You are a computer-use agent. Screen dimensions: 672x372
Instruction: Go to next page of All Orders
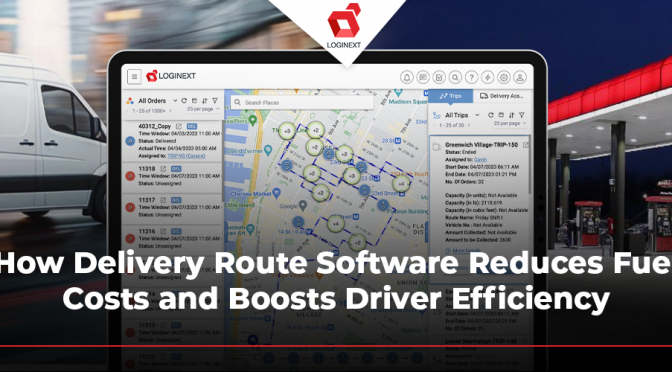click(x=171, y=111)
